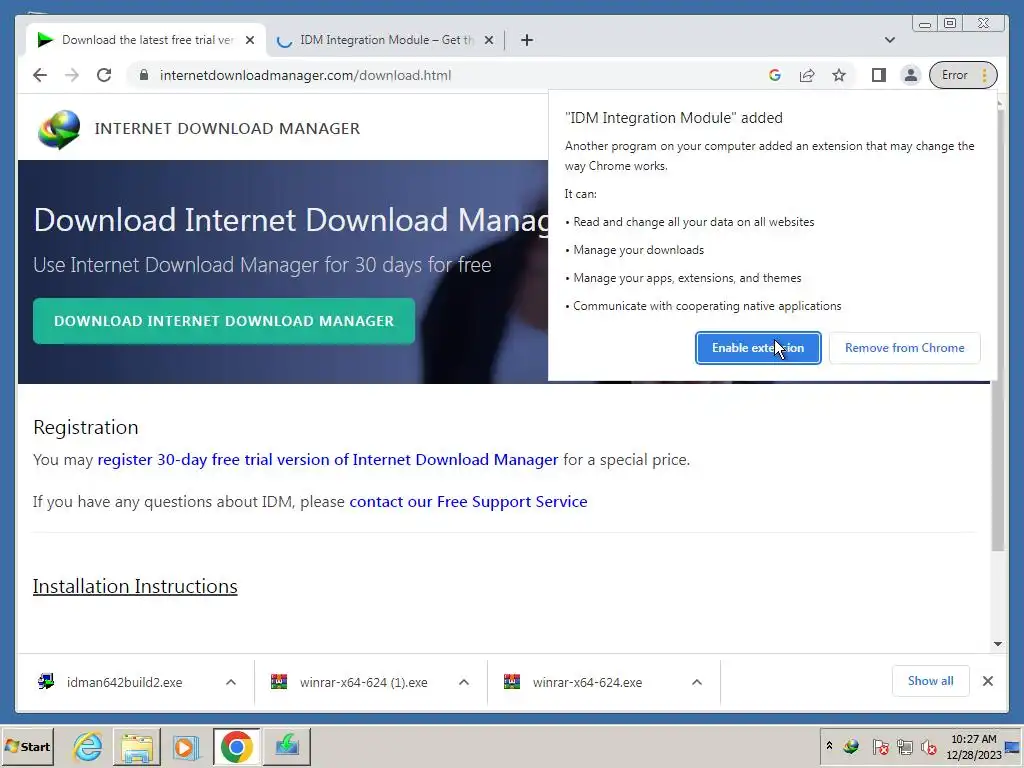This screenshot has width=1024, height=768.
Task: Open register 30-day free trial version link
Action: (x=328, y=460)
